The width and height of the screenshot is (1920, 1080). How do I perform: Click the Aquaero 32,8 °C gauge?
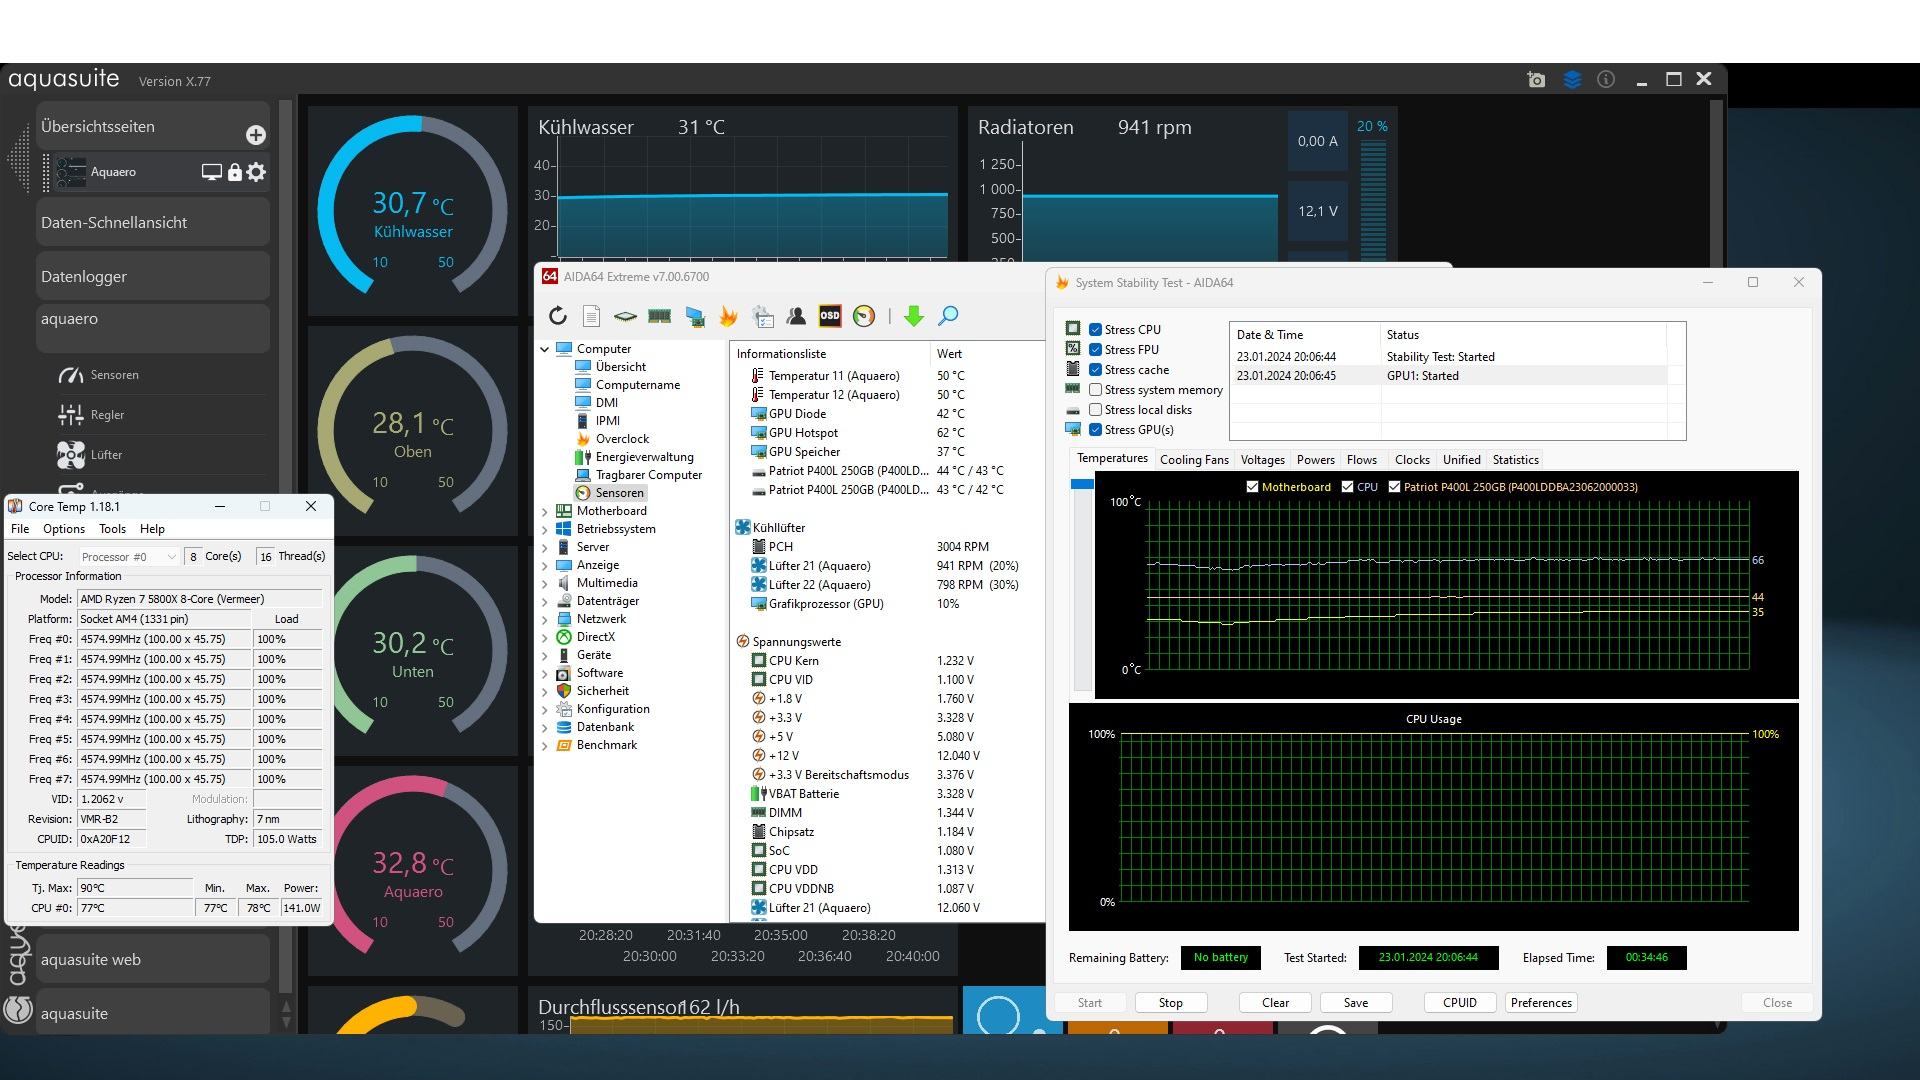[x=413, y=870]
